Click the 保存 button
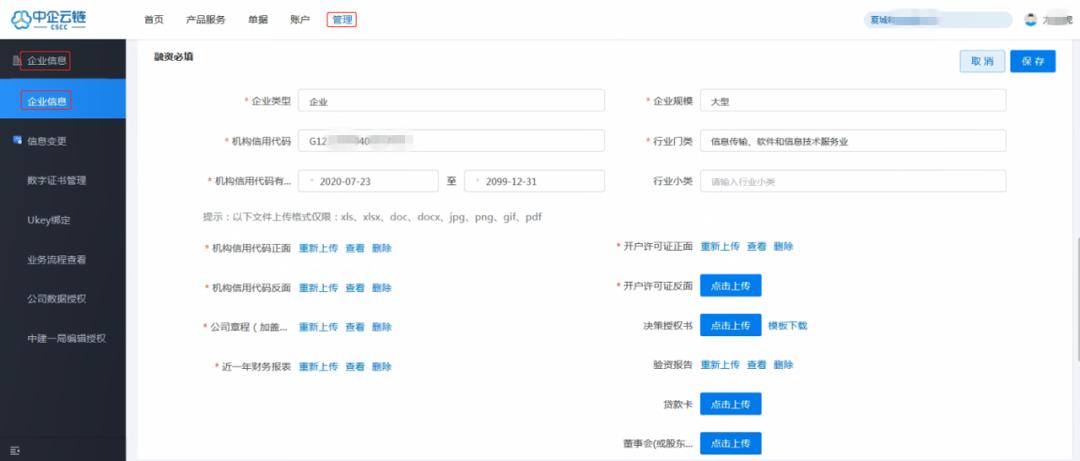The height and width of the screenshot is (461, 1080). pyautogui.click(x=1033, y=61)
